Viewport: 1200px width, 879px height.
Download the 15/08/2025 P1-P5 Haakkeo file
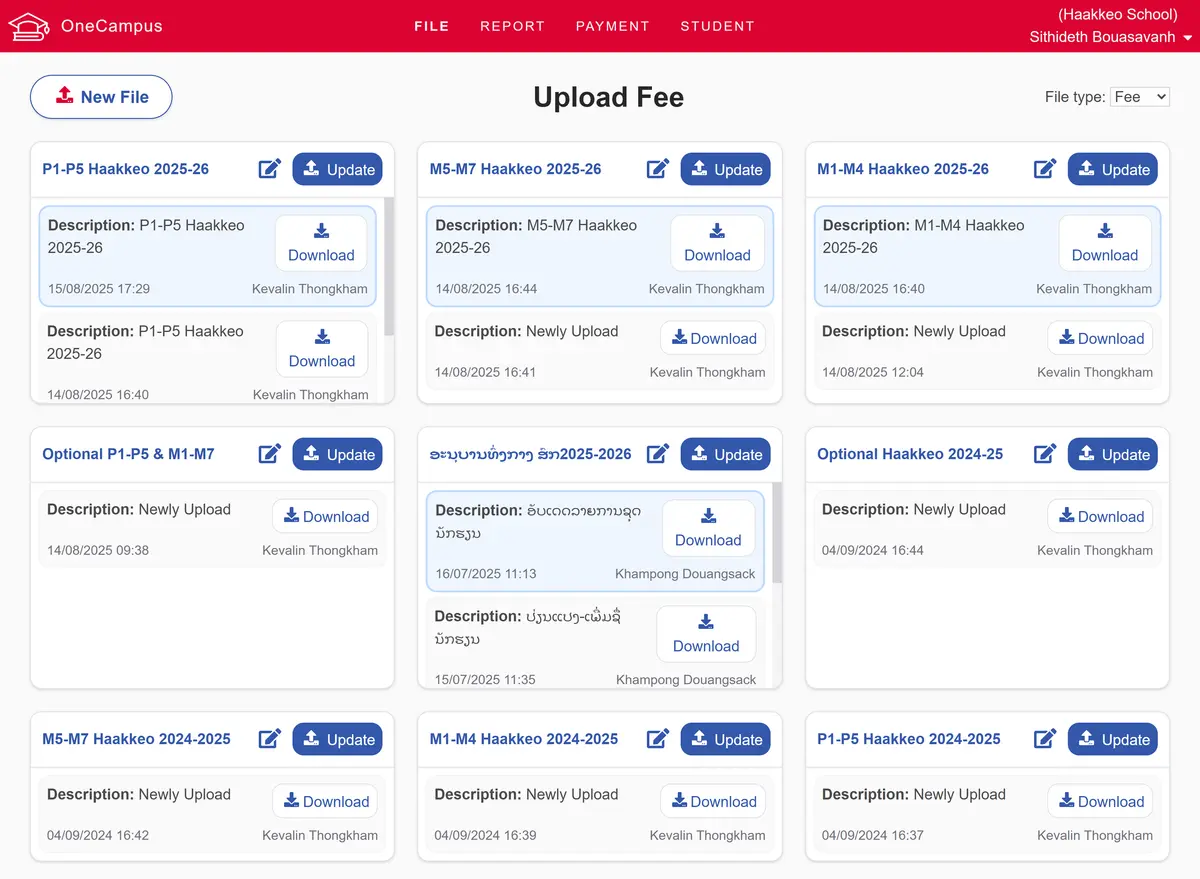click(321, 243)
